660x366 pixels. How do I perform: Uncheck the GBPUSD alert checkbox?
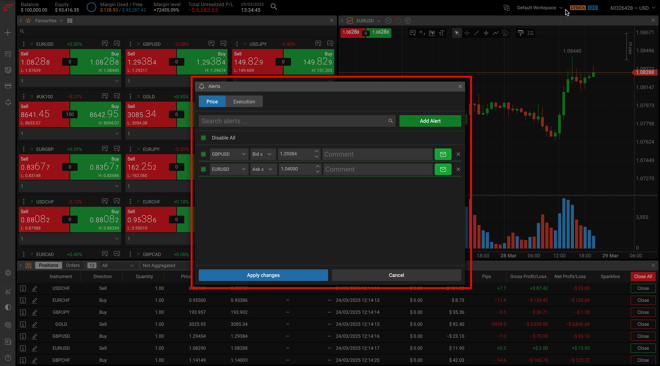204,154
